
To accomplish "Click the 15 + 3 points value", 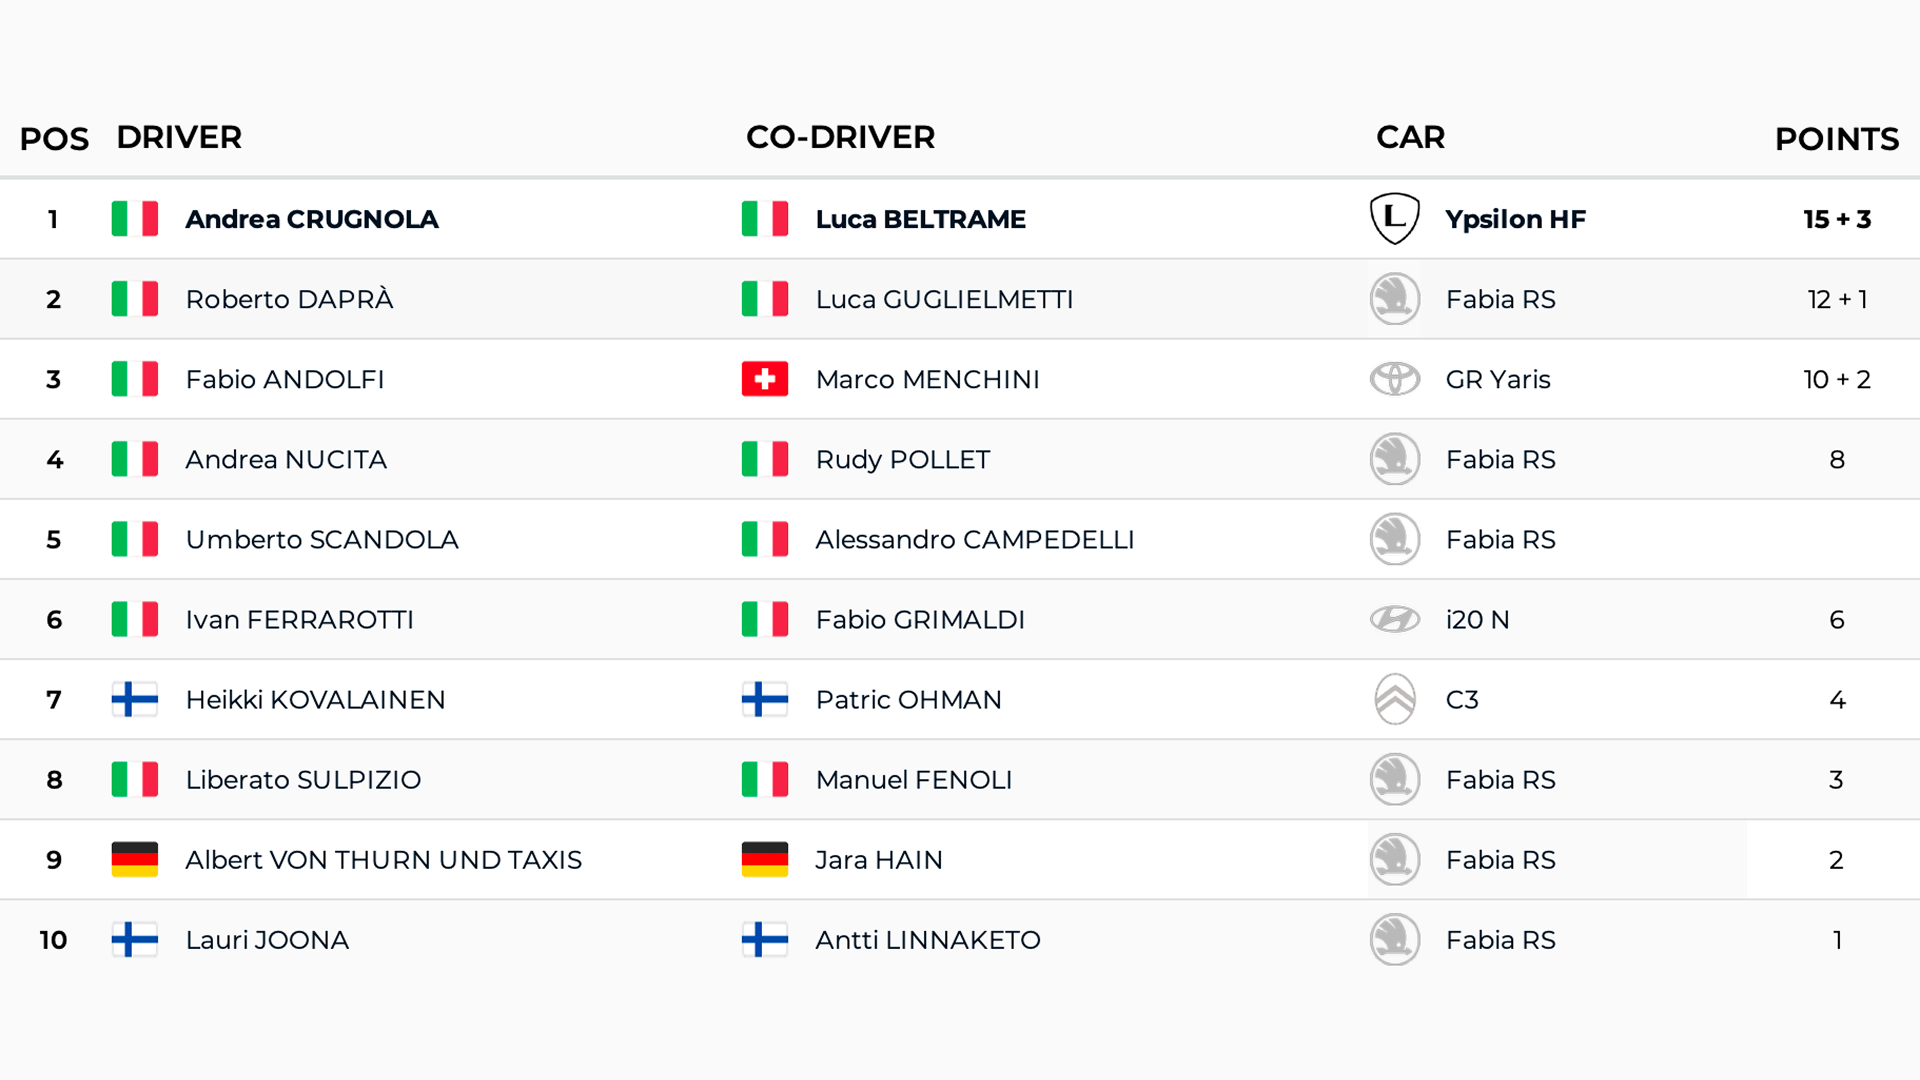I will 1837,219.
